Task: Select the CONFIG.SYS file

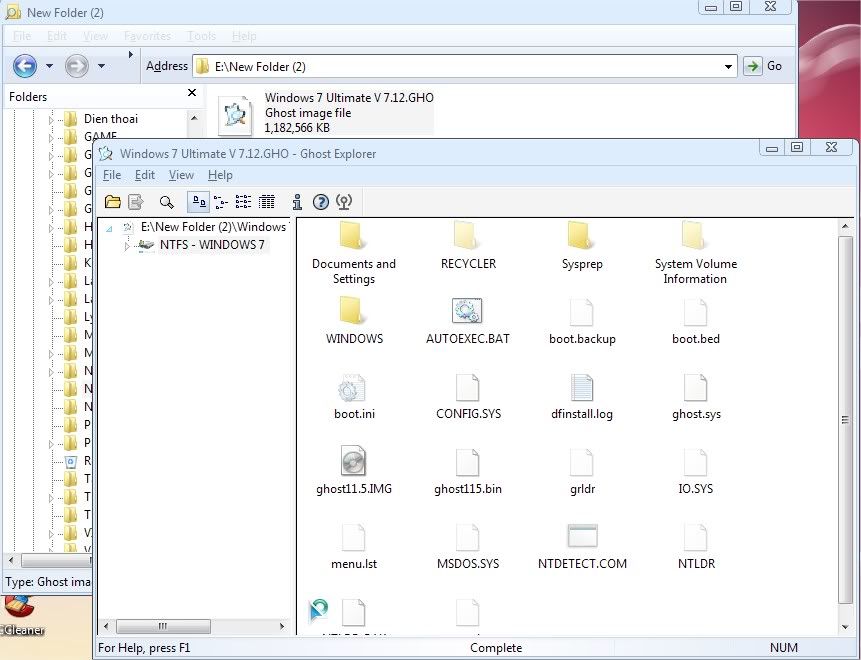Action: coord(468,396)
